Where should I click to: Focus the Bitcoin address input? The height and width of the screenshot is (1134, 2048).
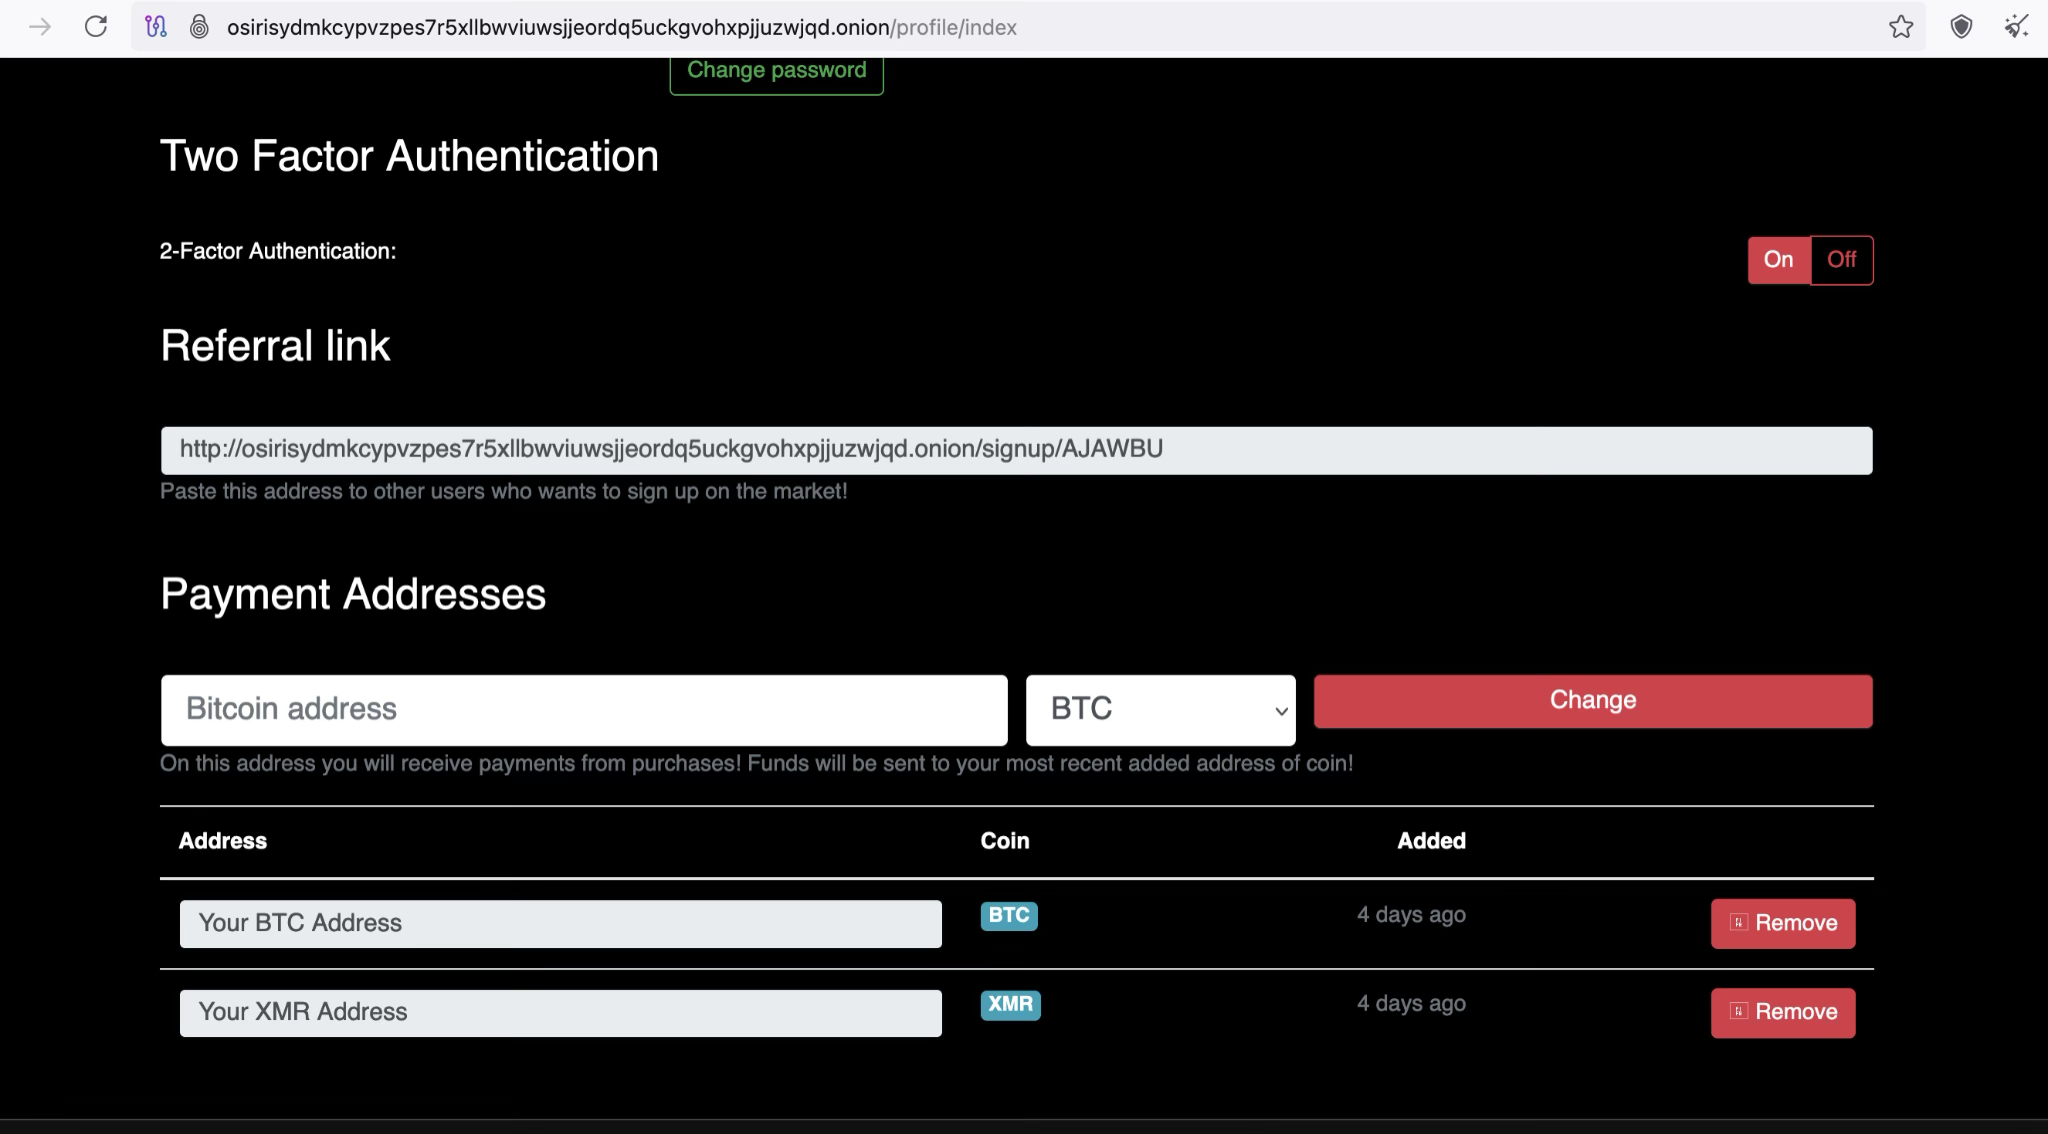[584, 710]
